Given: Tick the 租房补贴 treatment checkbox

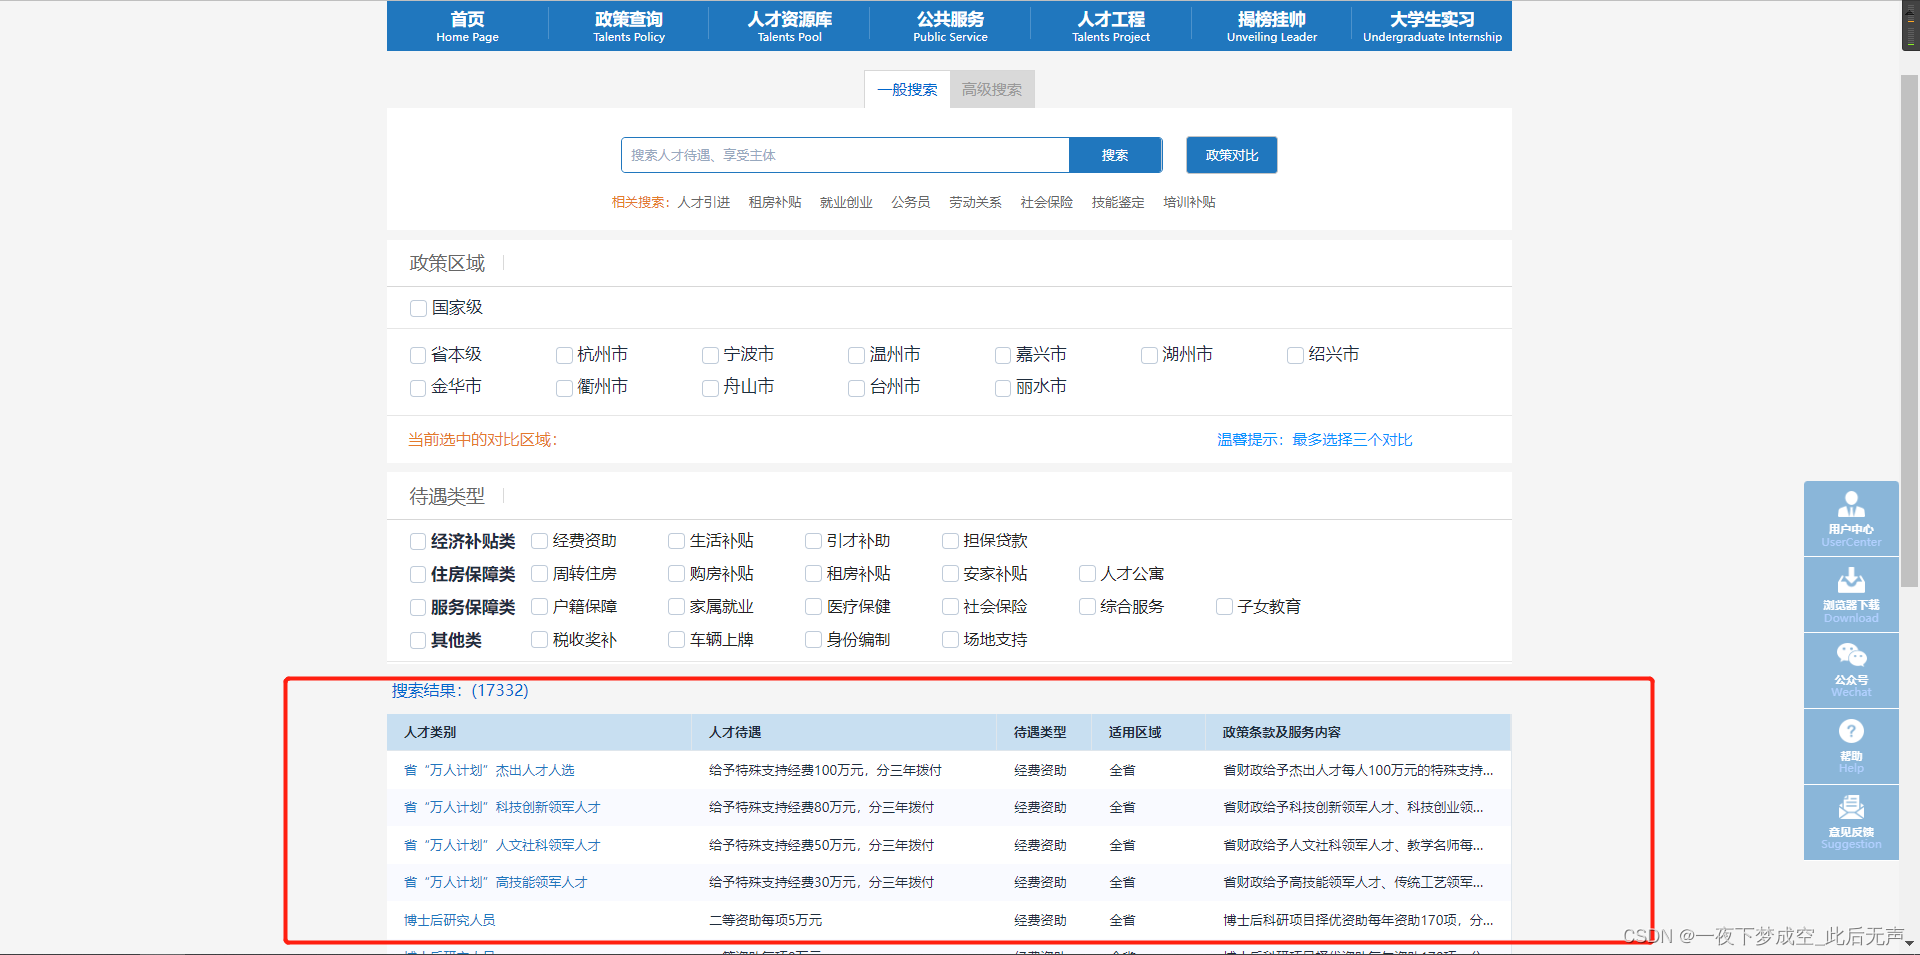Looking at the screenshot, I should 813,574.
